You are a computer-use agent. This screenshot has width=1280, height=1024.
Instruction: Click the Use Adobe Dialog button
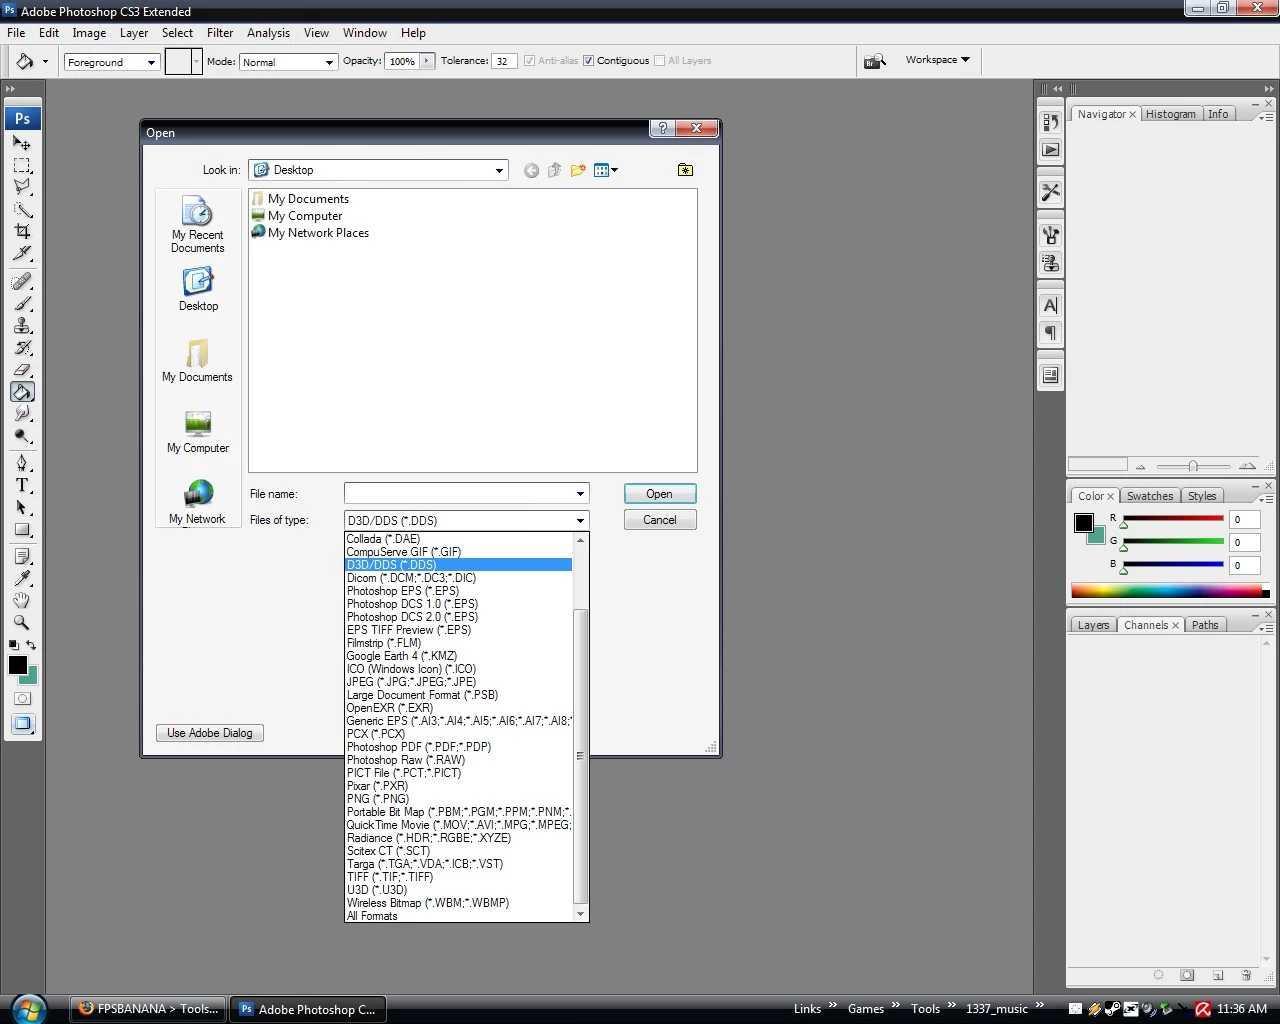click(x=209, y=733)
